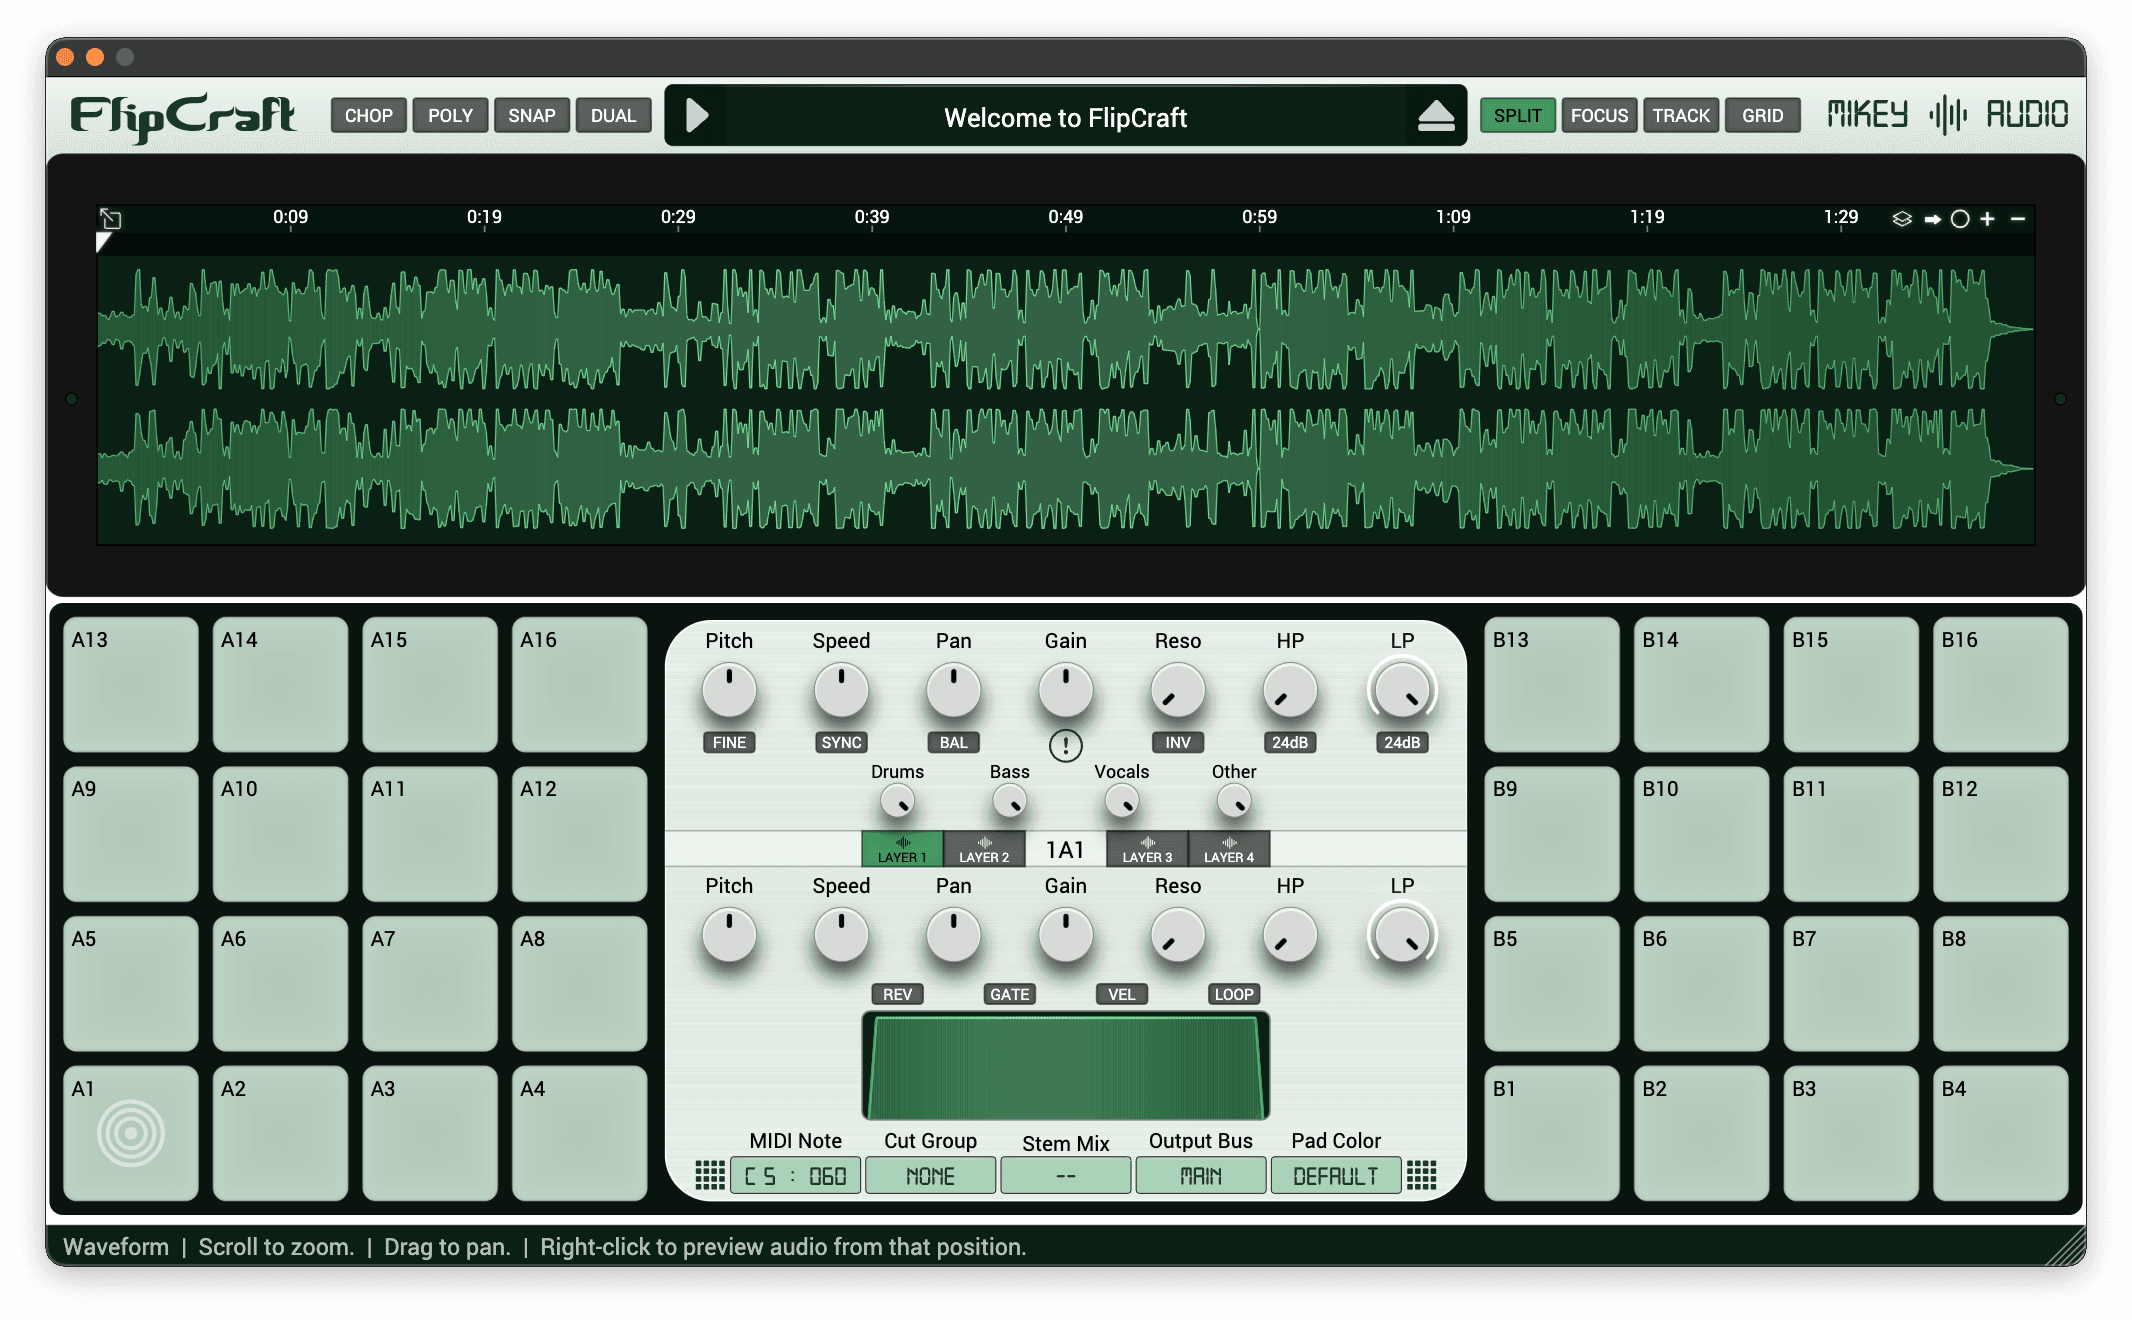Switch to the LAYER 2 tab
2132x1320 pixels.
point(984,849)
